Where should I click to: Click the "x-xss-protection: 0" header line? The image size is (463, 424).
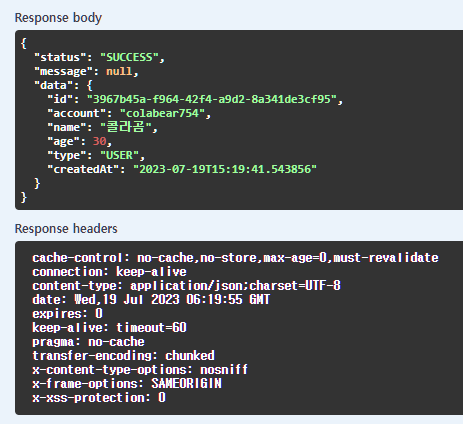[99, 398]
